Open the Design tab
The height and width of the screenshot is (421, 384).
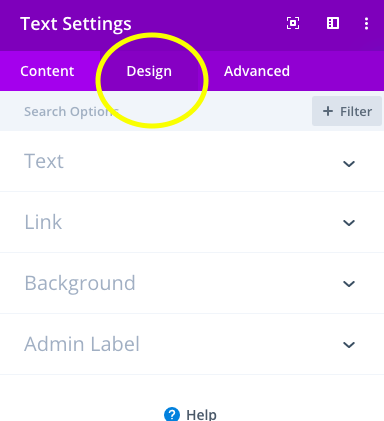pos(149,71)
